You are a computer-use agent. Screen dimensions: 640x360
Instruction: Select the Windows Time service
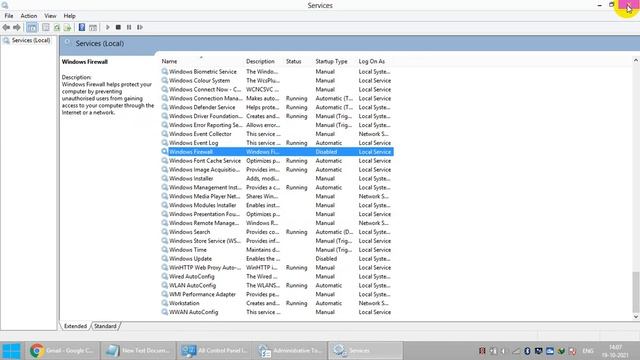277,250
